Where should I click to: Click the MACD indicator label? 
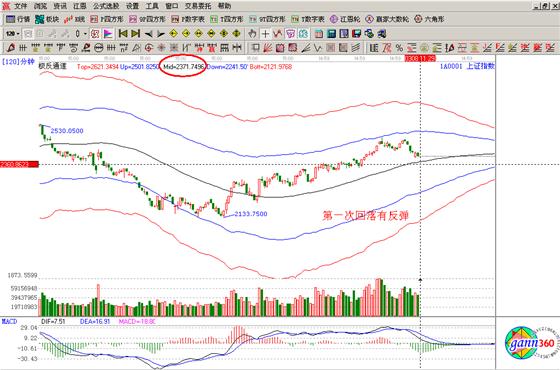point(9,322)
